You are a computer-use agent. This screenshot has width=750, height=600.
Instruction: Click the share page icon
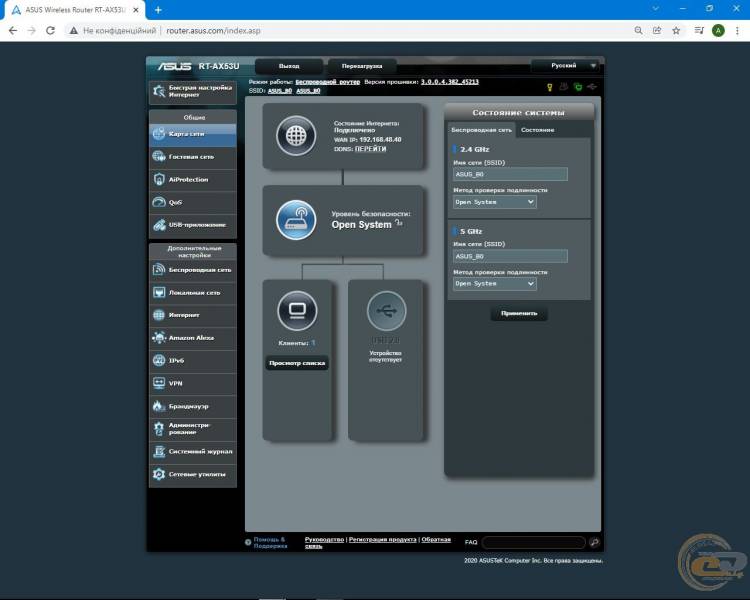click(x=657, y=31)
